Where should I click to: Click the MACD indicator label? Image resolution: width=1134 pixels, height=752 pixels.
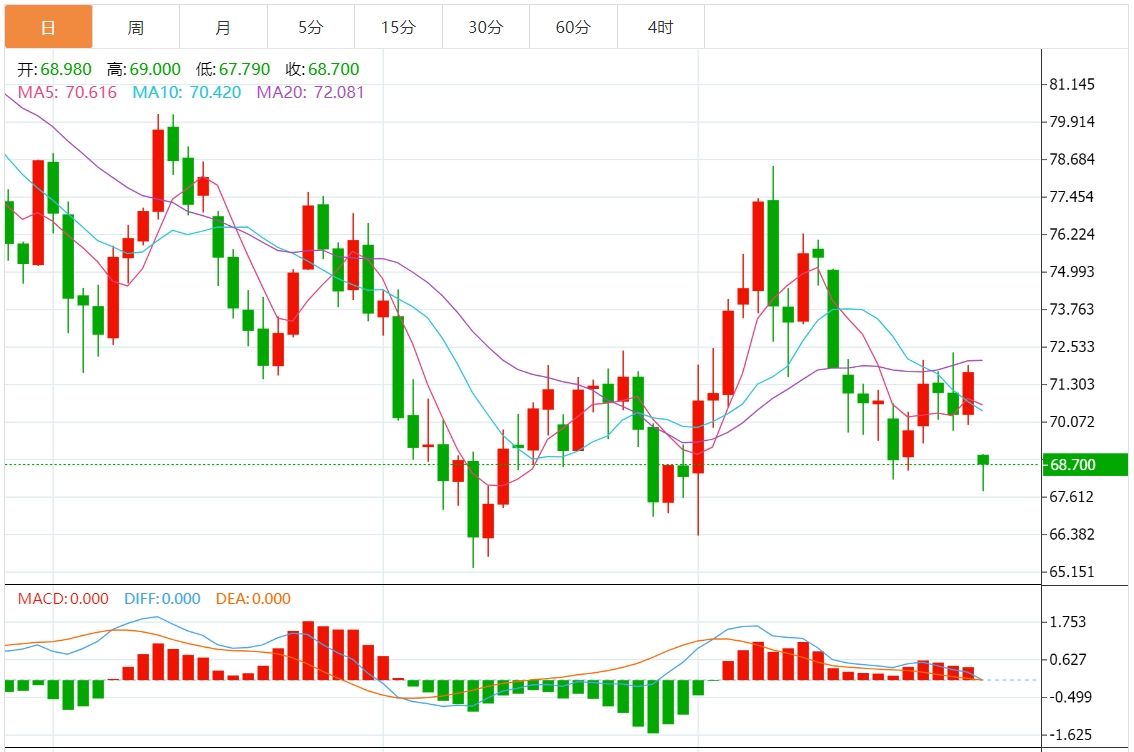pyautogui.click(x=63, y=599)
